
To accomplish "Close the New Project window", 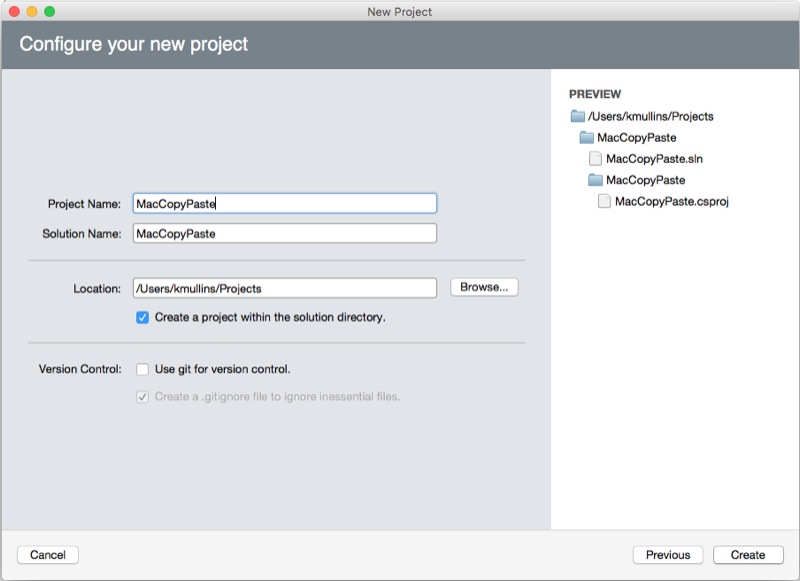I will click(x=14, y=12).
